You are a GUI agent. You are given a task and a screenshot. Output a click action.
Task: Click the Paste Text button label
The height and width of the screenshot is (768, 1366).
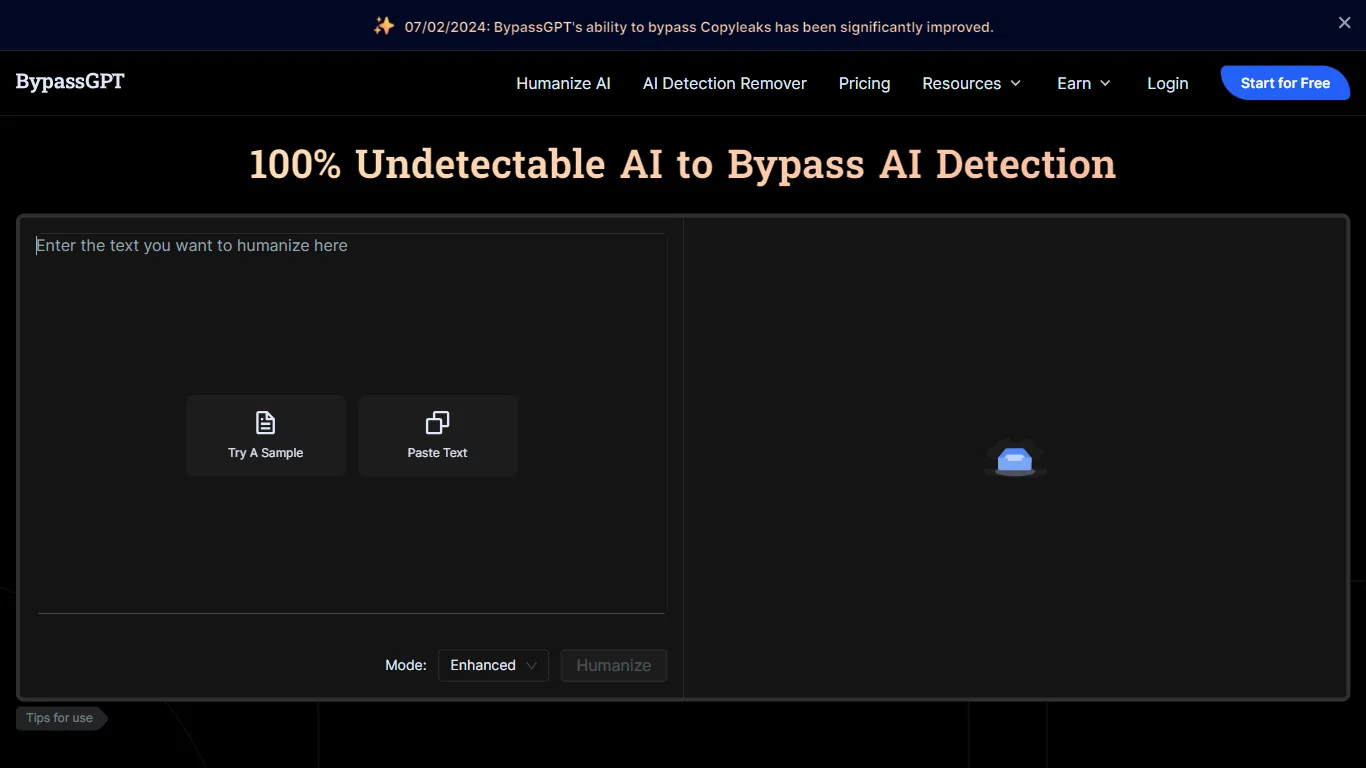coord(437,453)
